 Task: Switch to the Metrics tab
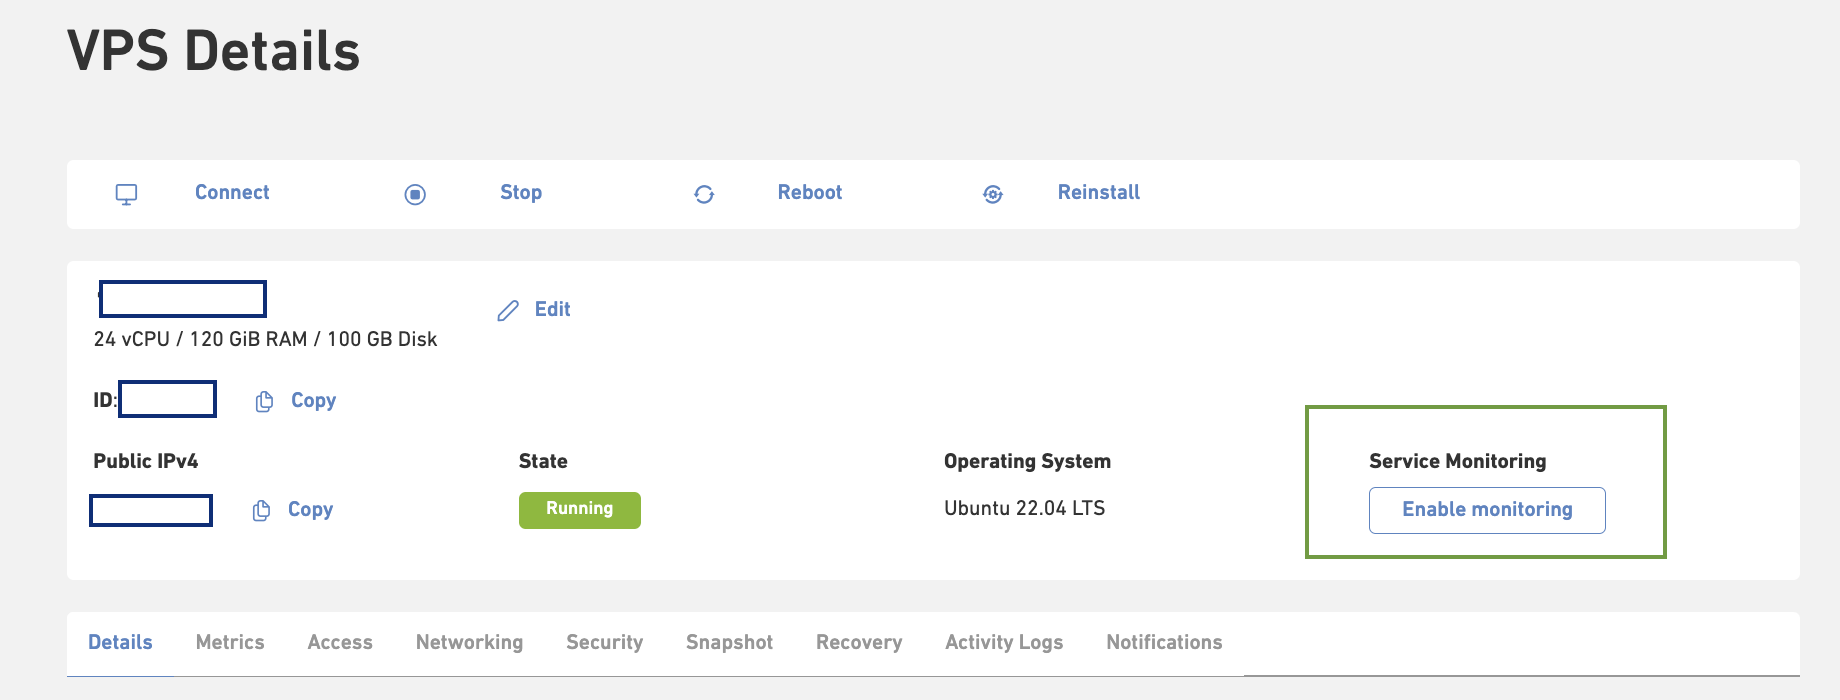(230, 642)
